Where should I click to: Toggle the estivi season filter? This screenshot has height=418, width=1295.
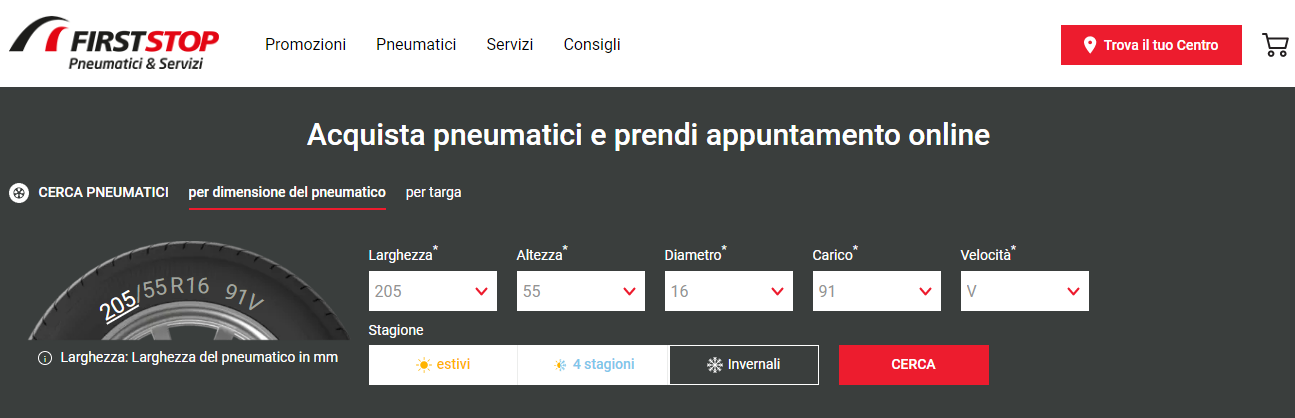pyautogui.click(x=443, y=365)
